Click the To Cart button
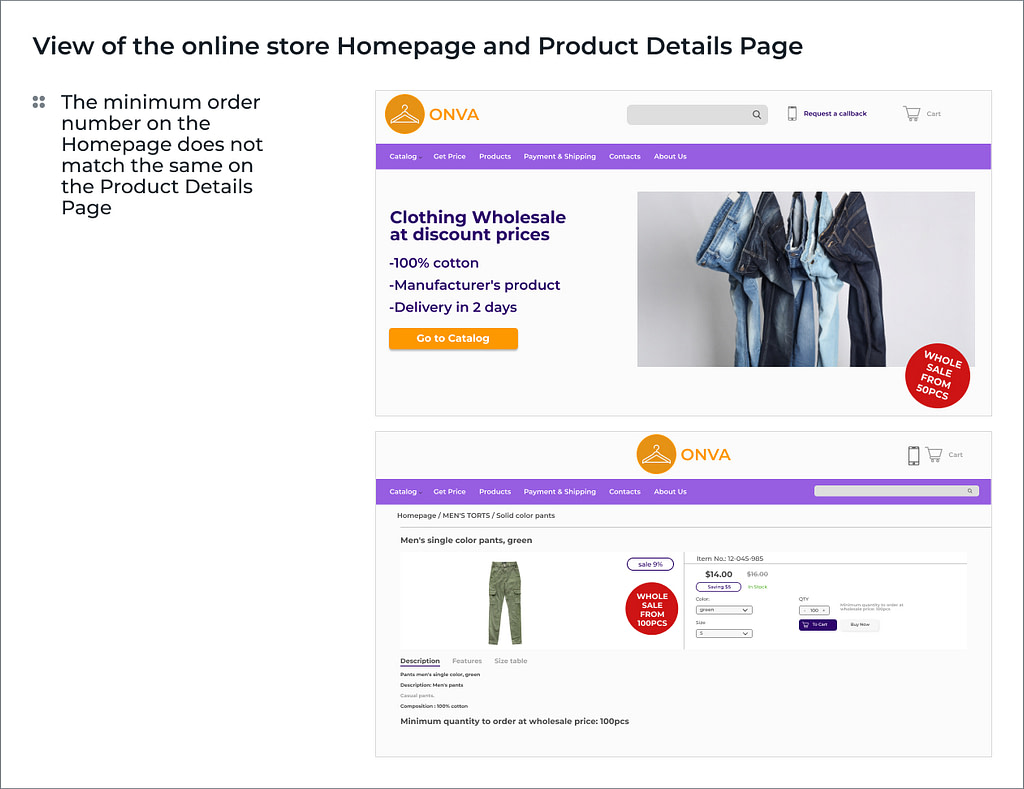Image resolution: width=1024 pixels, height=789 pixels. click(818, 624)
